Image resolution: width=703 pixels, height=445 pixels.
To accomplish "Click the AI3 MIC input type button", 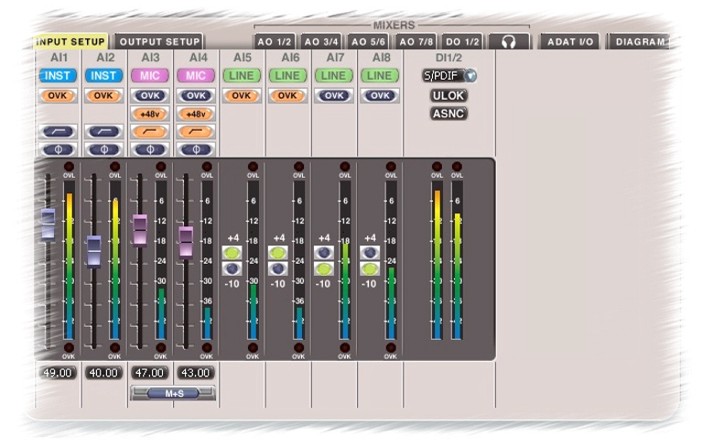I will (x=150, y=76).
